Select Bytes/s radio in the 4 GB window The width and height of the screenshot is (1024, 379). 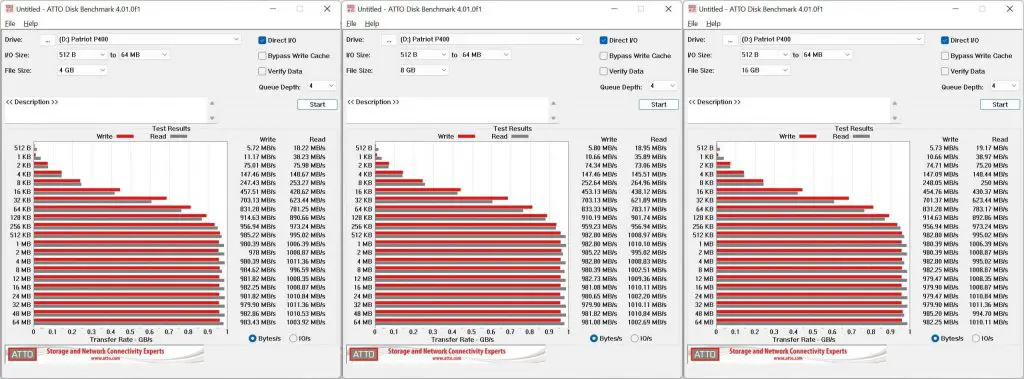tap(253, 338)
